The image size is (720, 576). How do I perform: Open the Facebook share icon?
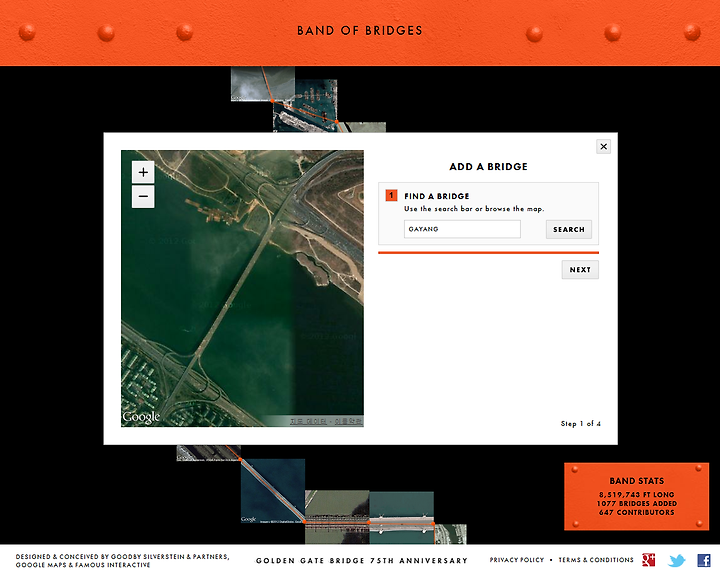coord(704,560)
